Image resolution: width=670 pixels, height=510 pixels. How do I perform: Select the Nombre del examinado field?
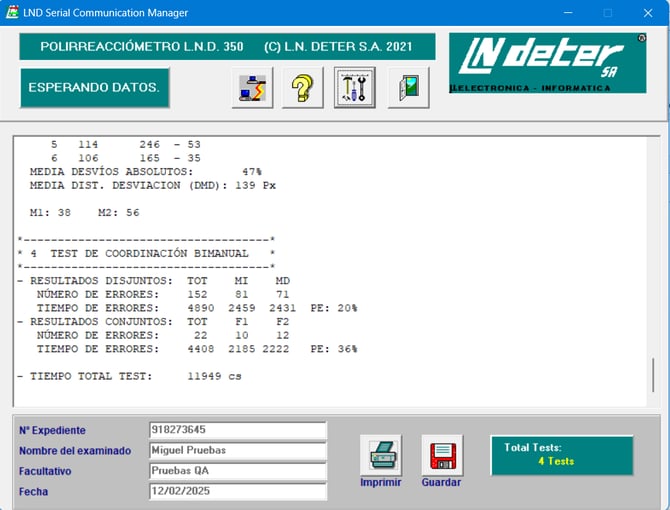237,450
